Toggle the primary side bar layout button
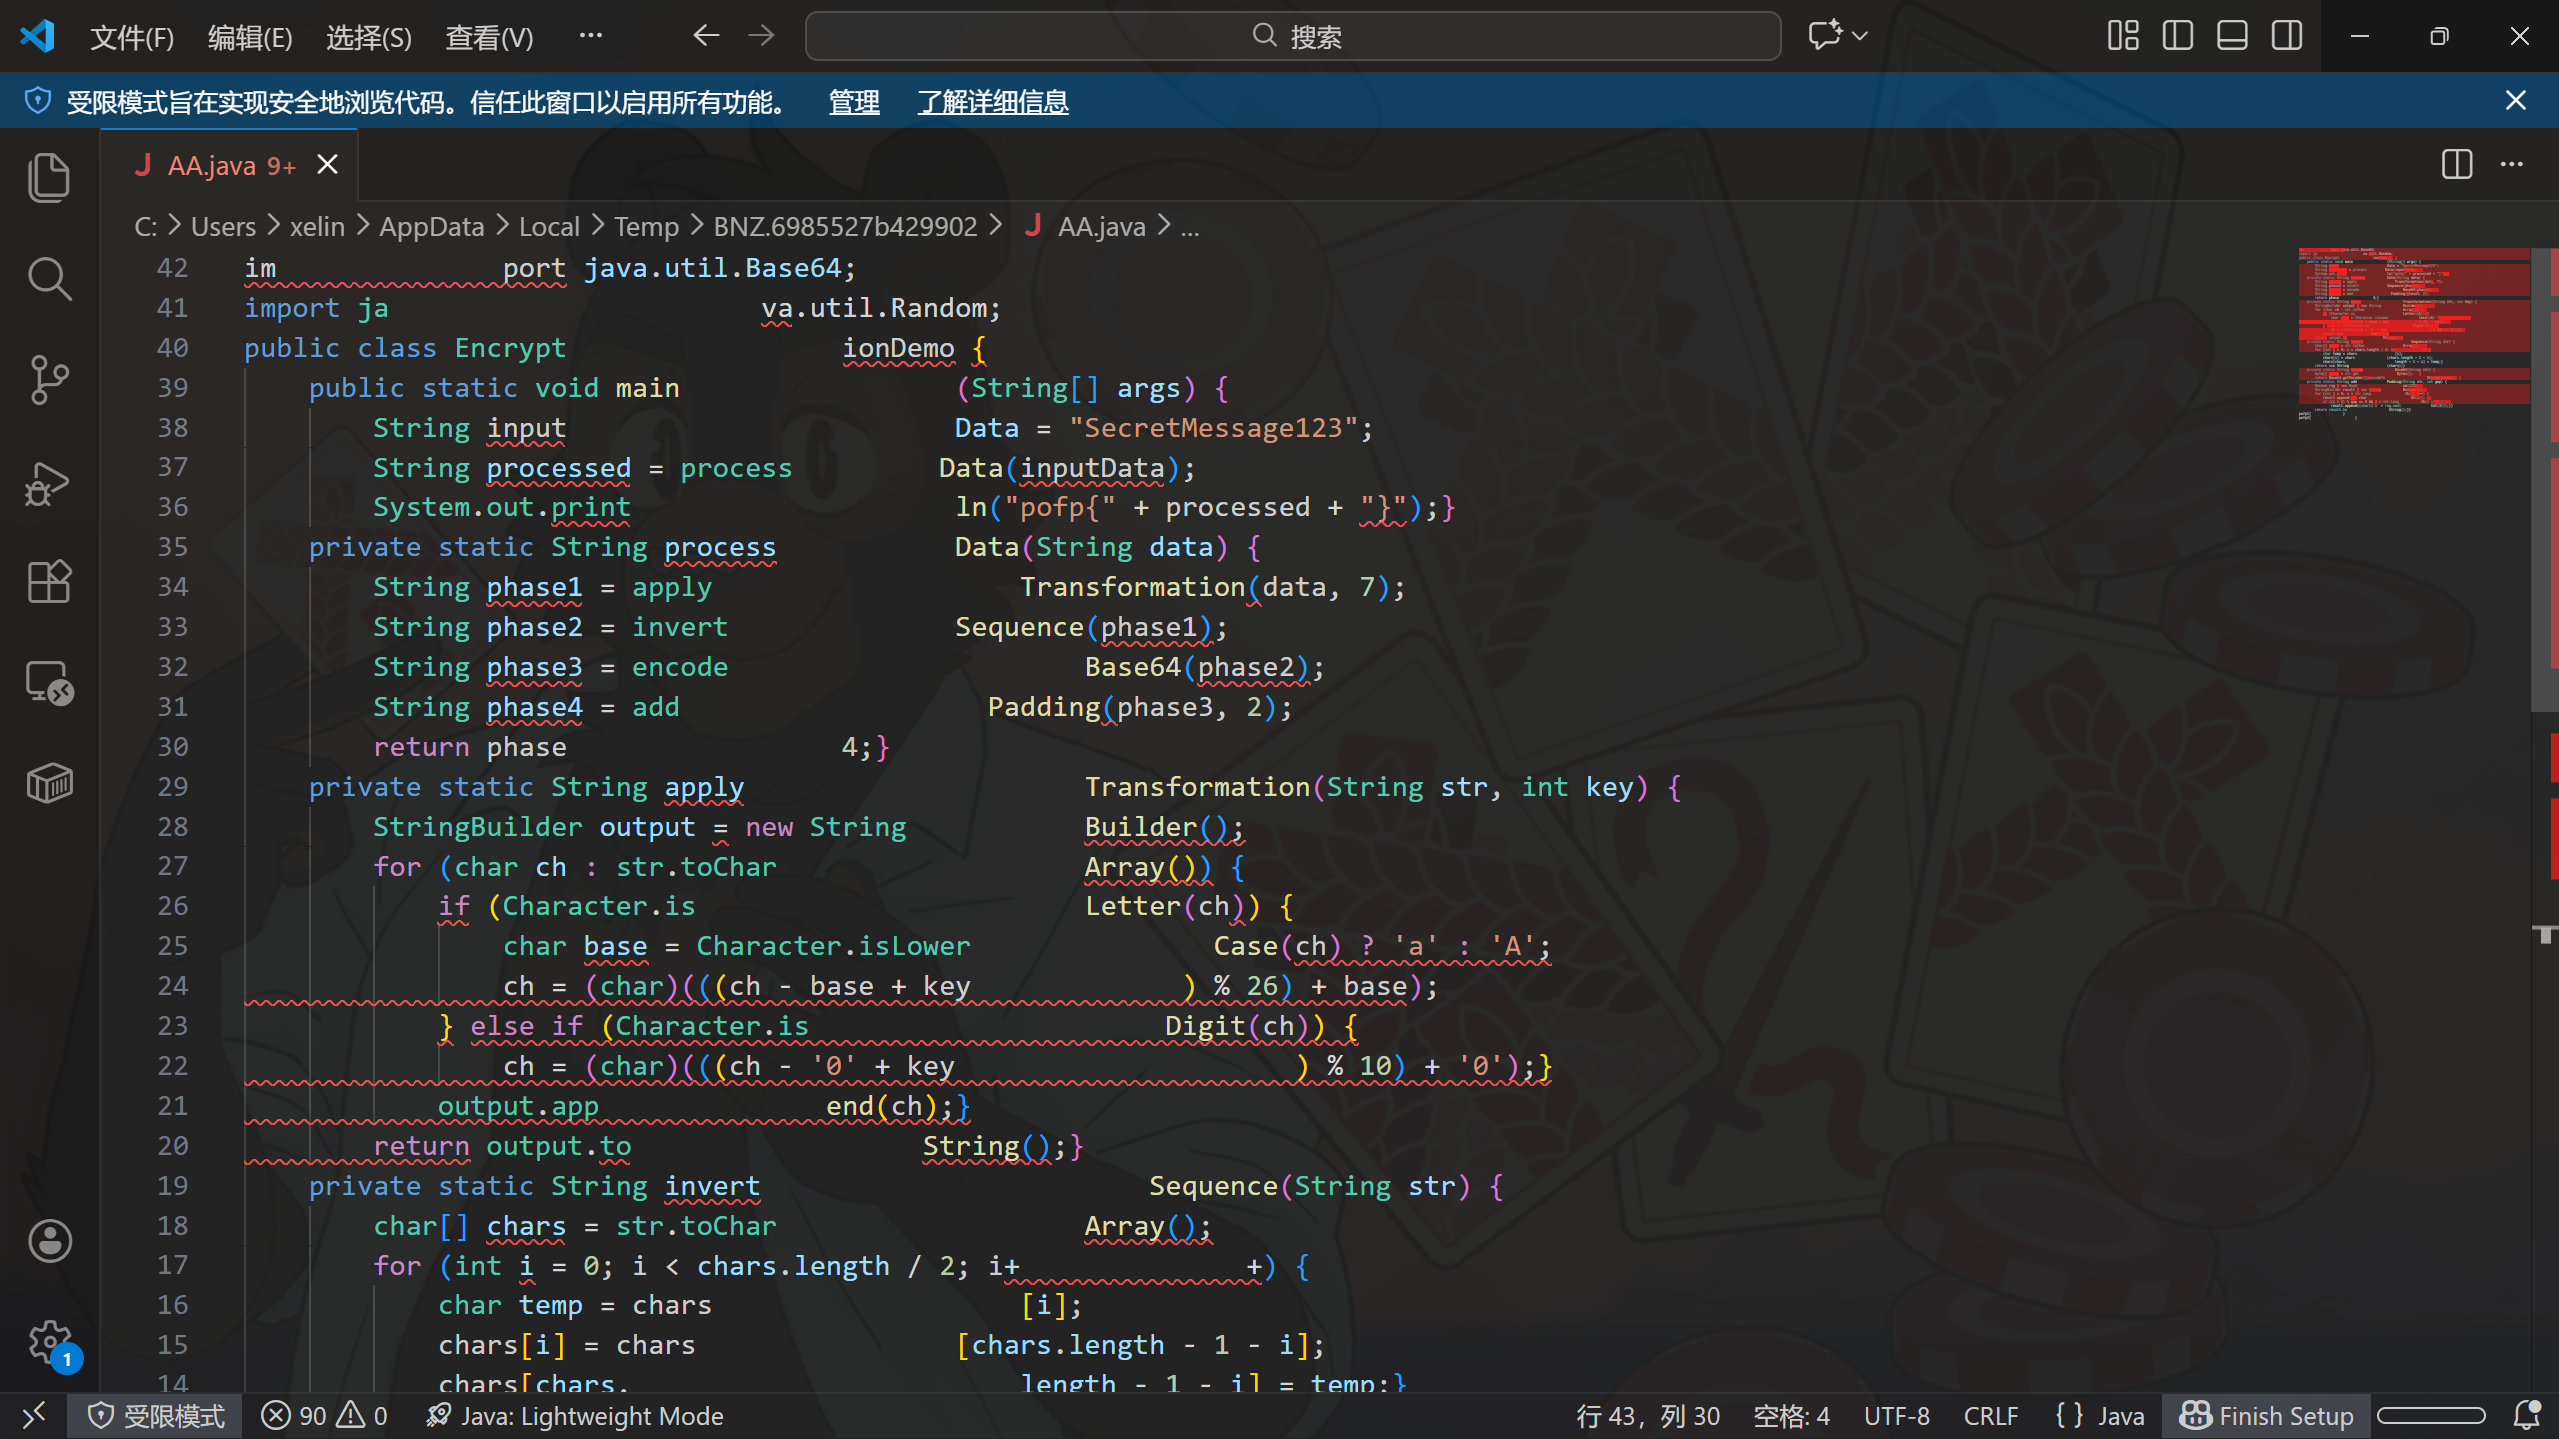This screenshot has width=2559, height=1439. pos(2177,36)
